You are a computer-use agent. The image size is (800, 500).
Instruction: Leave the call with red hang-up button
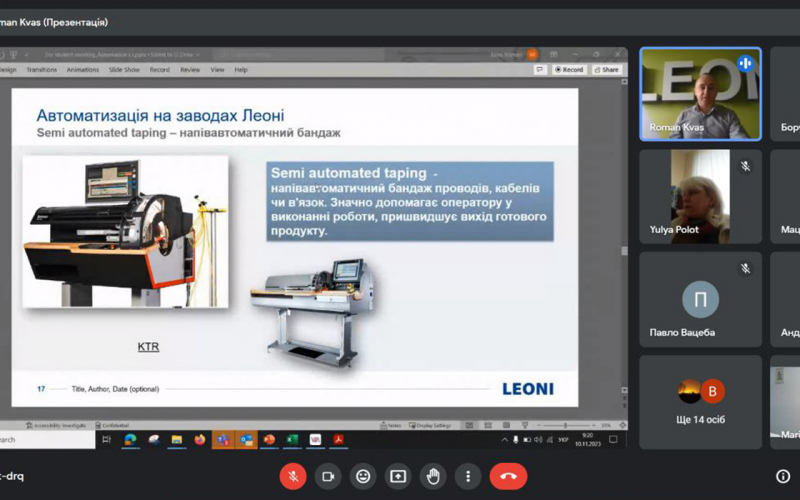coord(508,477)
